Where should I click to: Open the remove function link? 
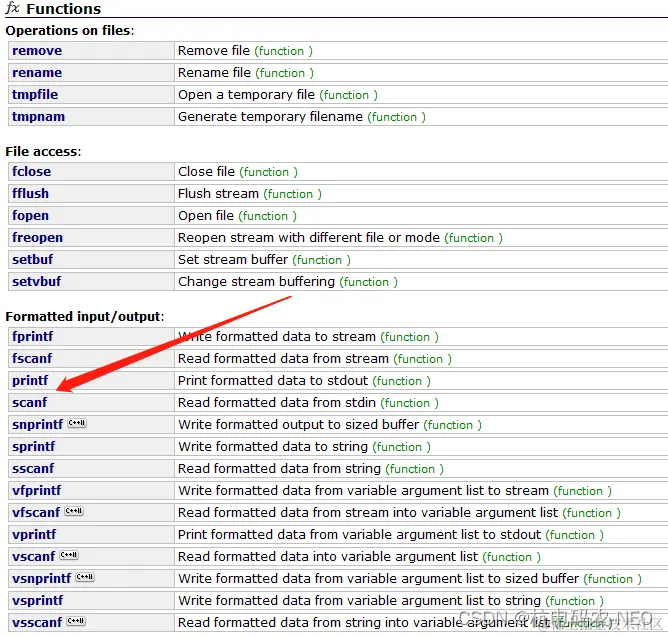[37, 51]
